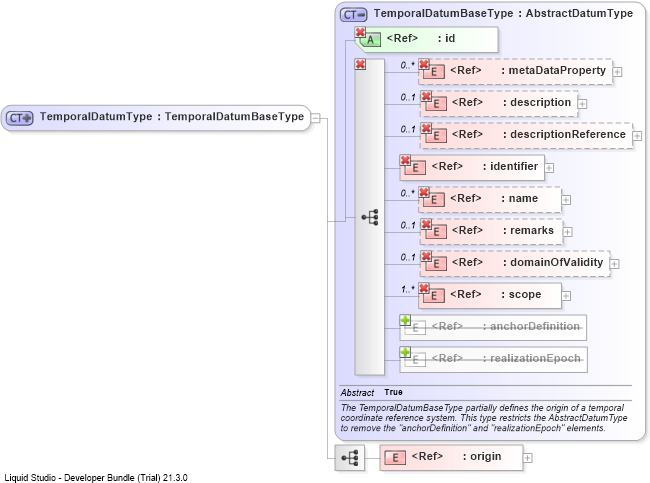This screenshot has height=483, width=650.
Task: Expand the description element
Action: coord(582,104)
